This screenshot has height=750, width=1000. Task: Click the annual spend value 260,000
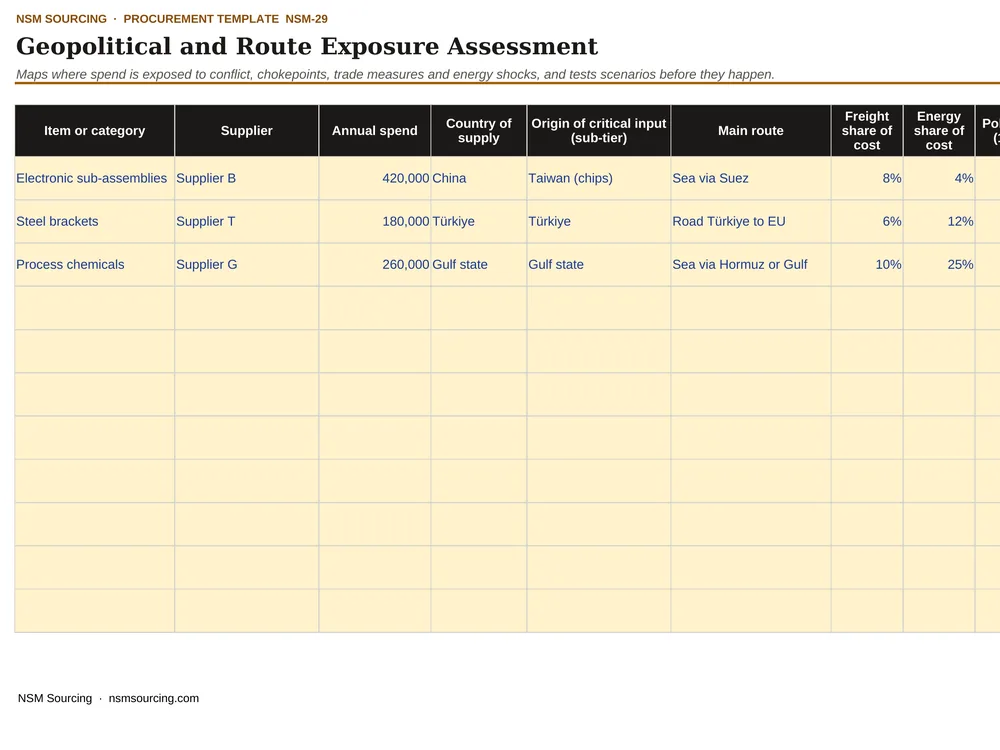click(x=375, y=265)
